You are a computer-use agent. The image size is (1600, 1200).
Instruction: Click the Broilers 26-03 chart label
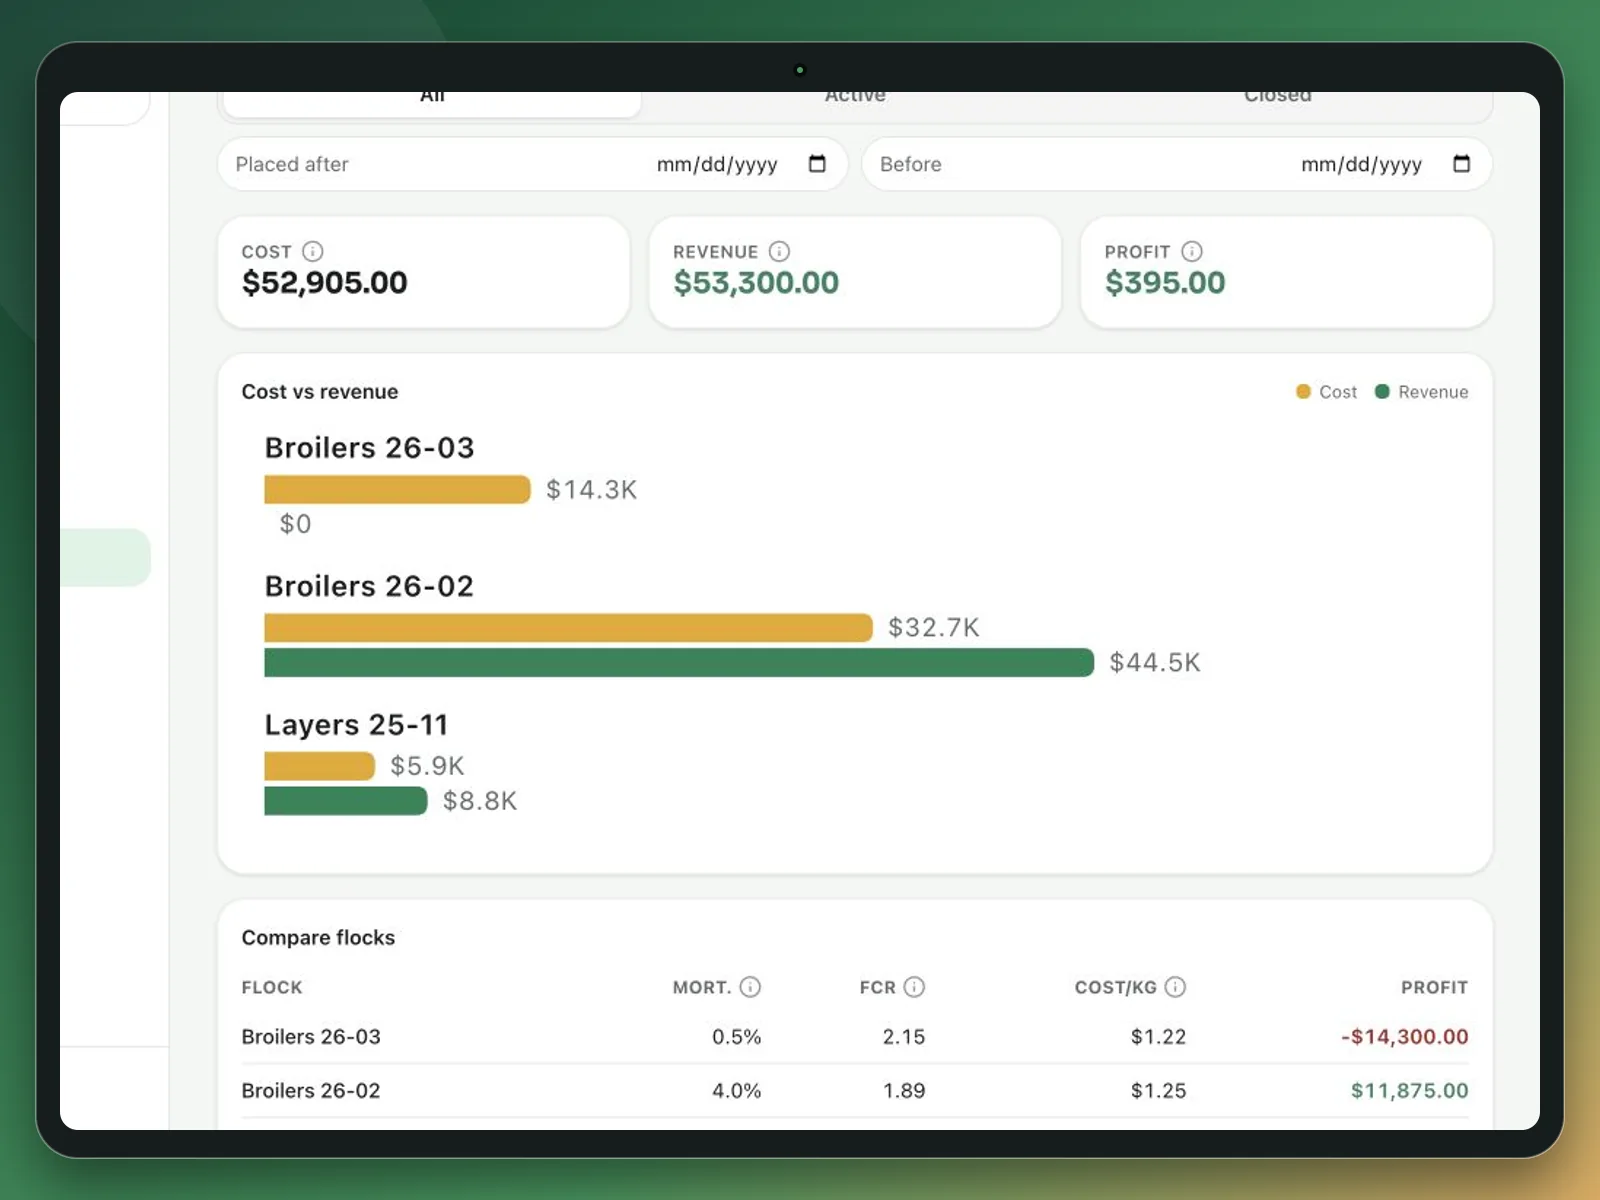(x=369, y=448)
